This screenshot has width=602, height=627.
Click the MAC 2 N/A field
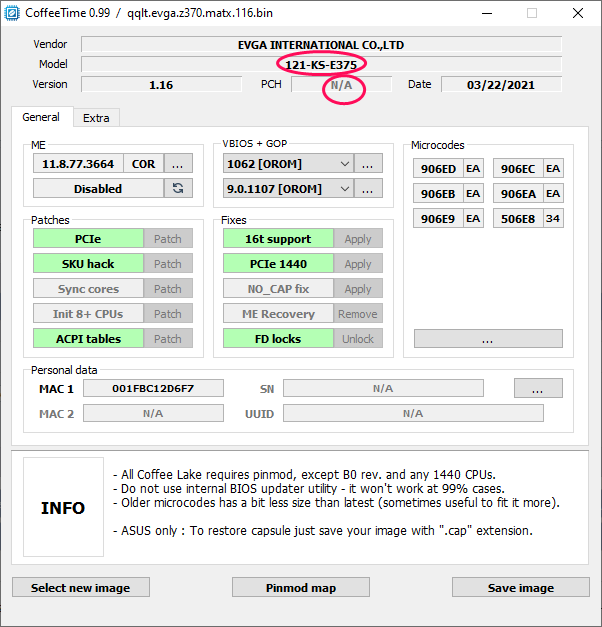point(153,413)
